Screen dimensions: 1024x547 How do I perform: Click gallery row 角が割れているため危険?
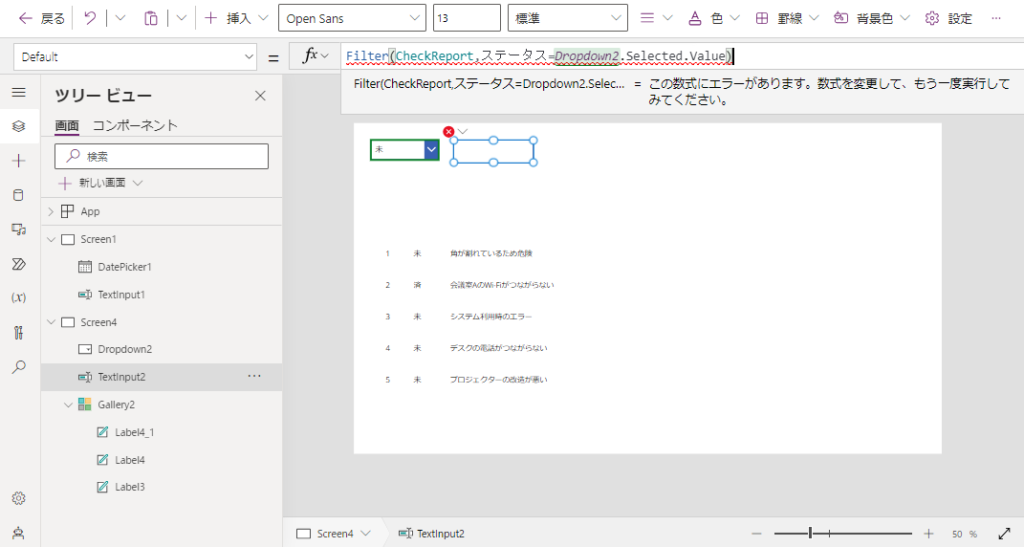[x=491, y=253]
